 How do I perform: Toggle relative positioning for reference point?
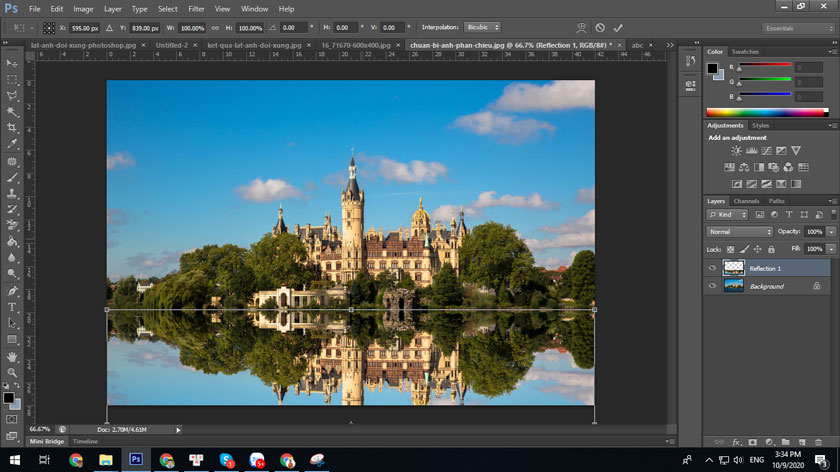109,28
